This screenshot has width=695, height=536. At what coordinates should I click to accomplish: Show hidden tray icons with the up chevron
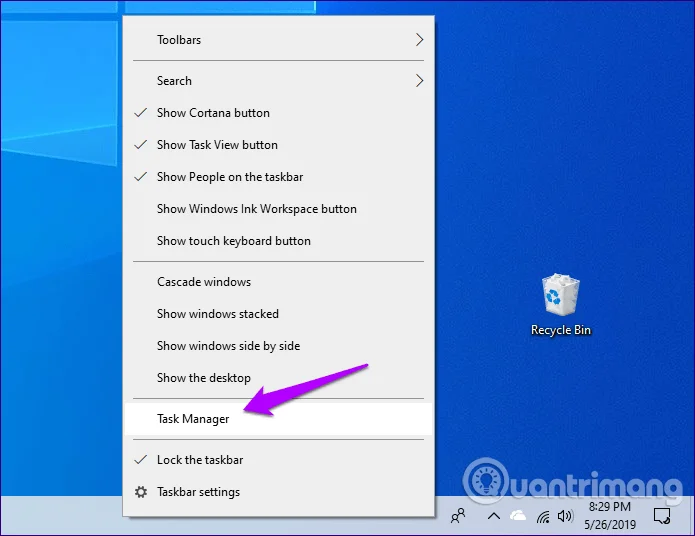pyautogui.click(x=494, y=516)
